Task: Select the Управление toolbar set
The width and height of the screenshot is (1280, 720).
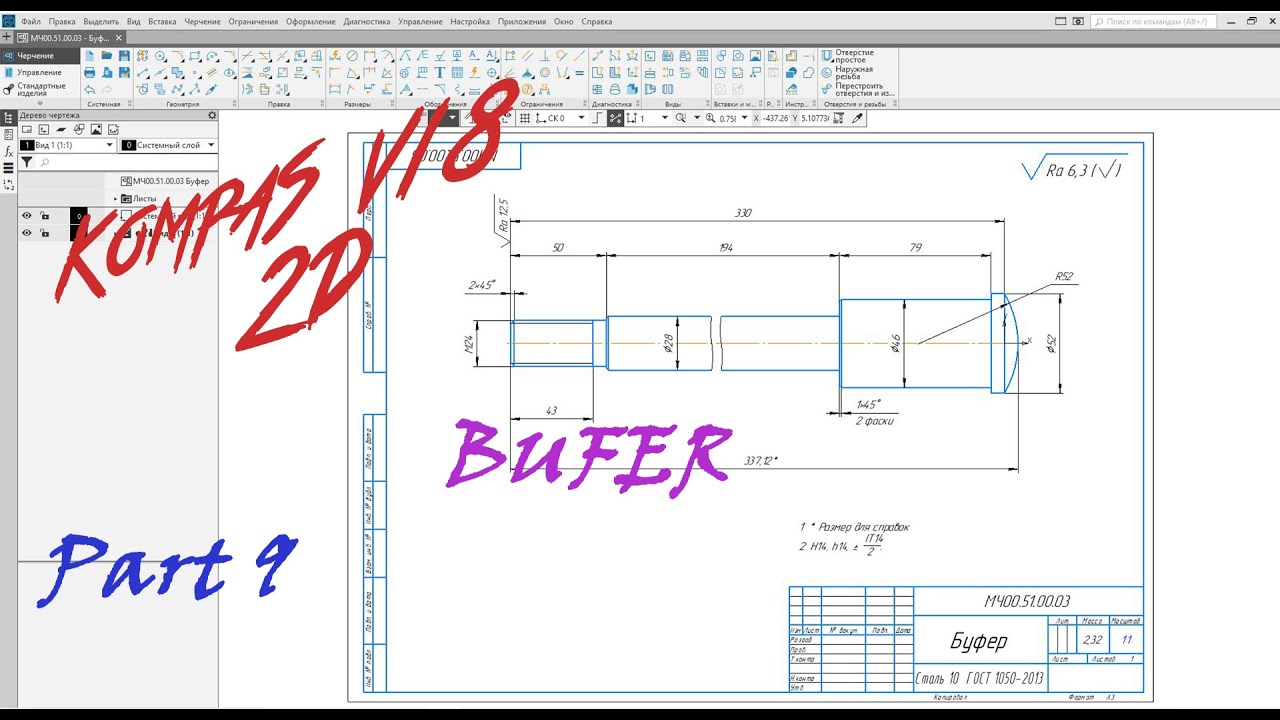Action: (40, 72)
